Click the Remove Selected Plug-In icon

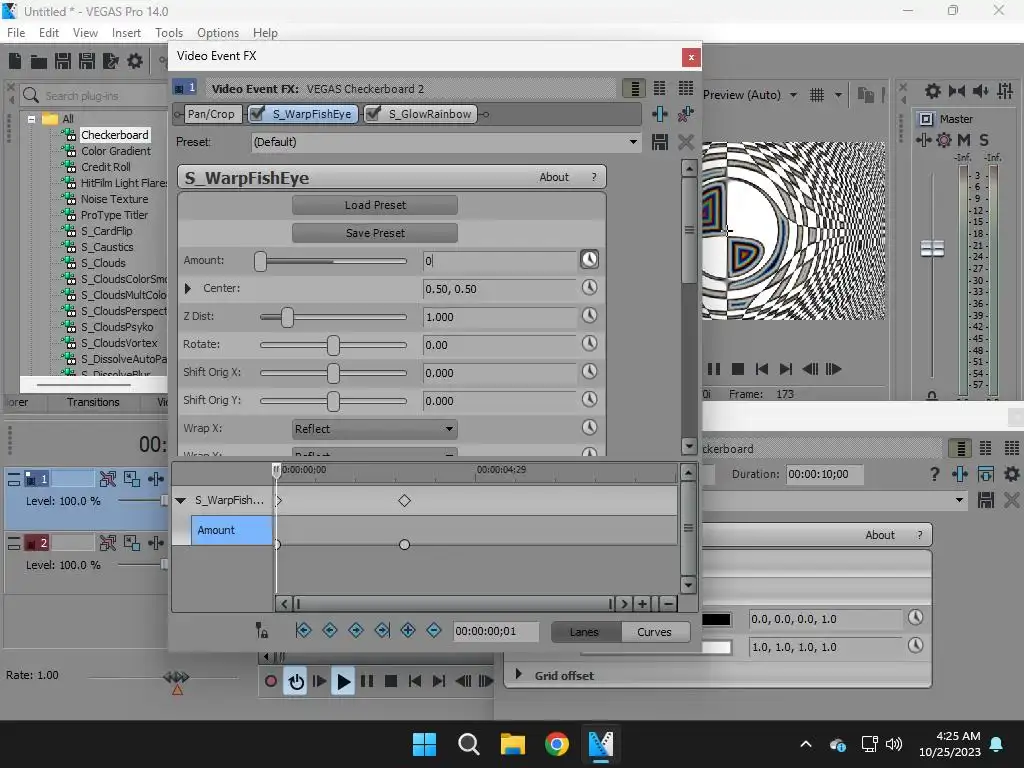tap(685, 114)
